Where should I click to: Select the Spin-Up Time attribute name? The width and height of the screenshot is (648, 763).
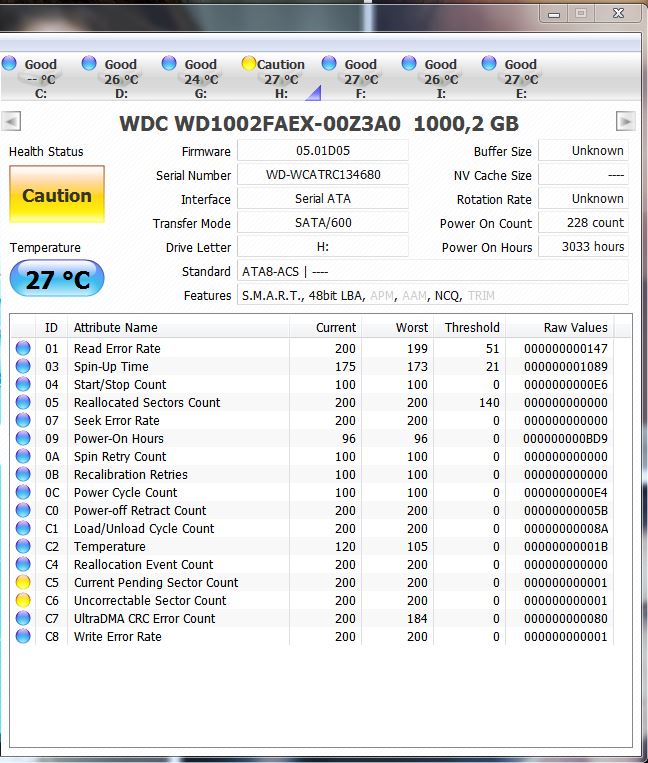coord(111,366)
